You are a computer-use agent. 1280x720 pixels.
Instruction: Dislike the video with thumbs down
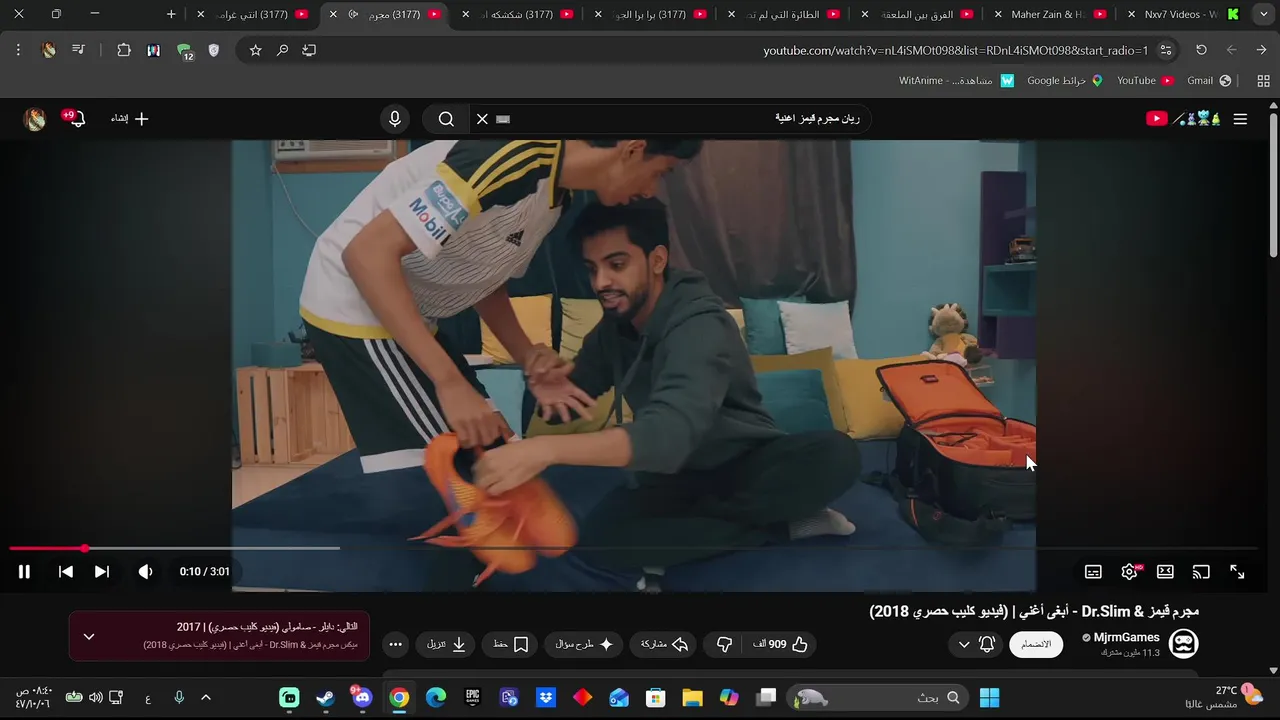pyautogui.click(x=725, y=645)
